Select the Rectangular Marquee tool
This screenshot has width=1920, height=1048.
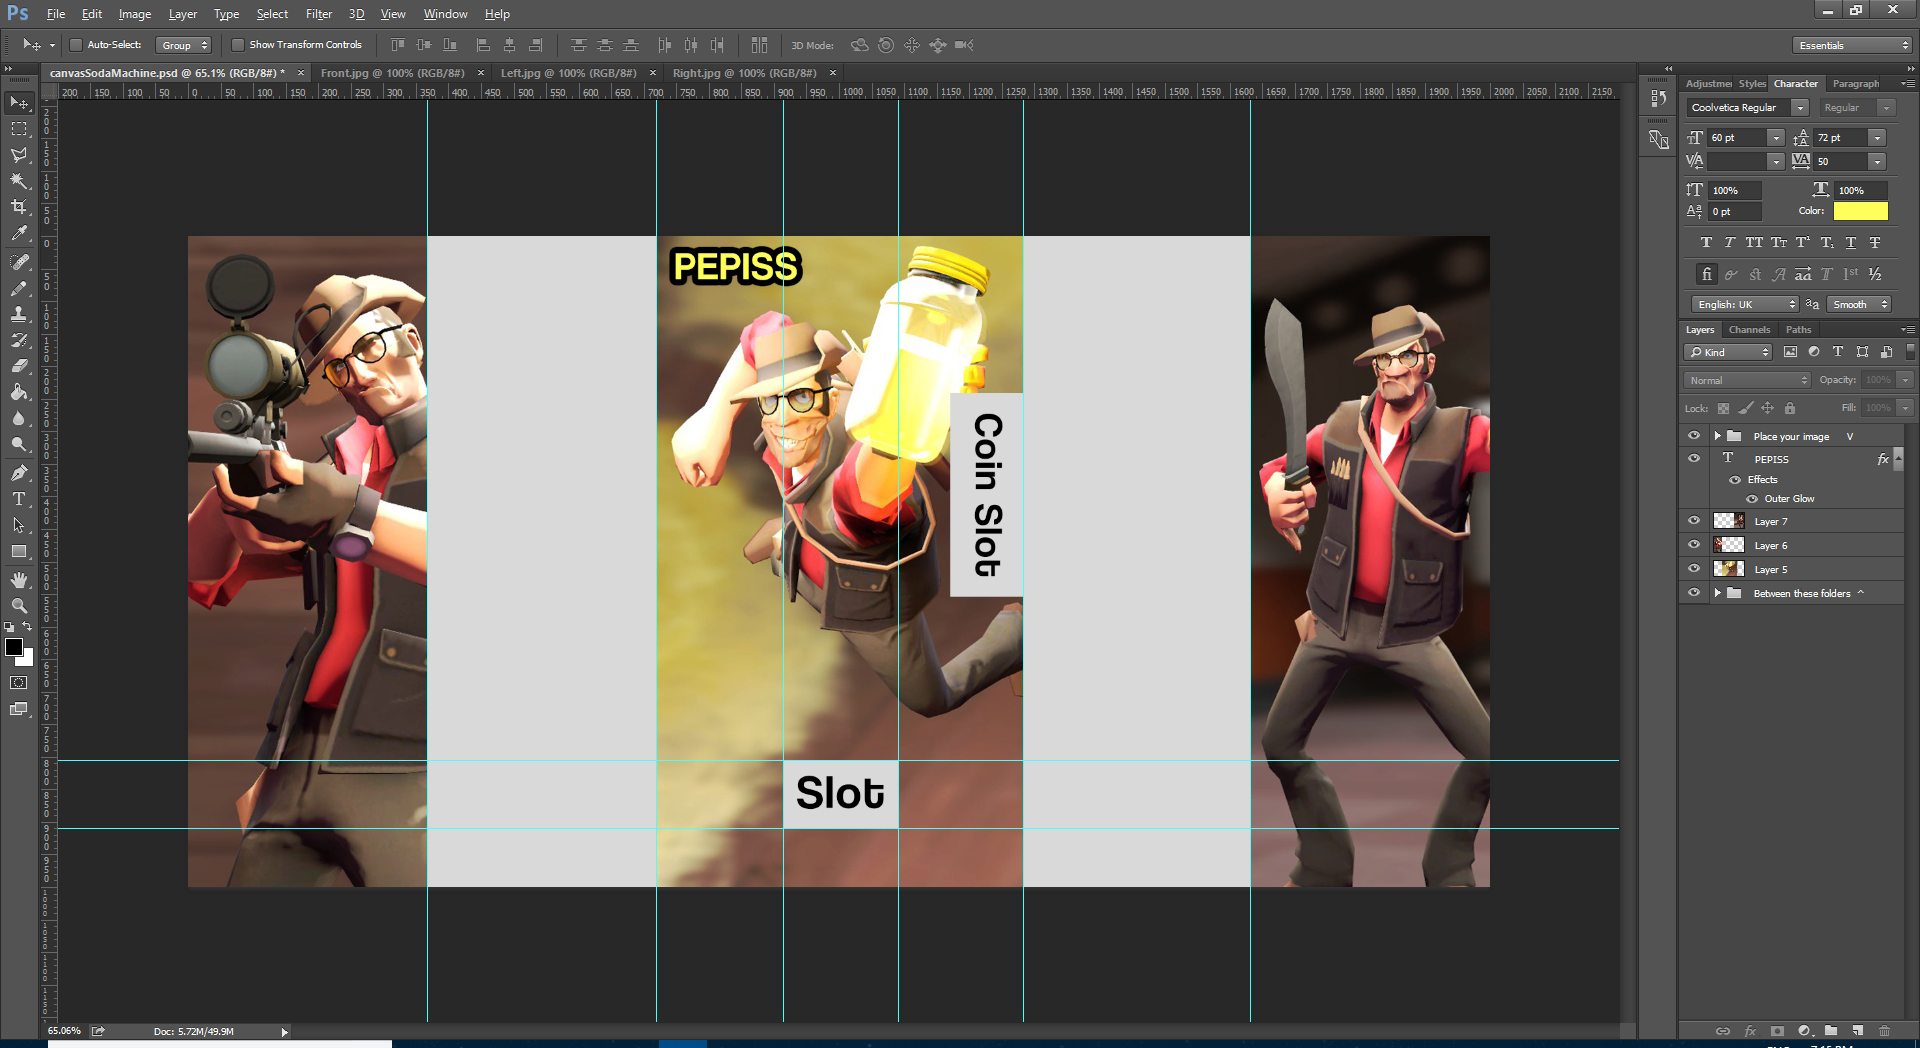tap(19, 129)
